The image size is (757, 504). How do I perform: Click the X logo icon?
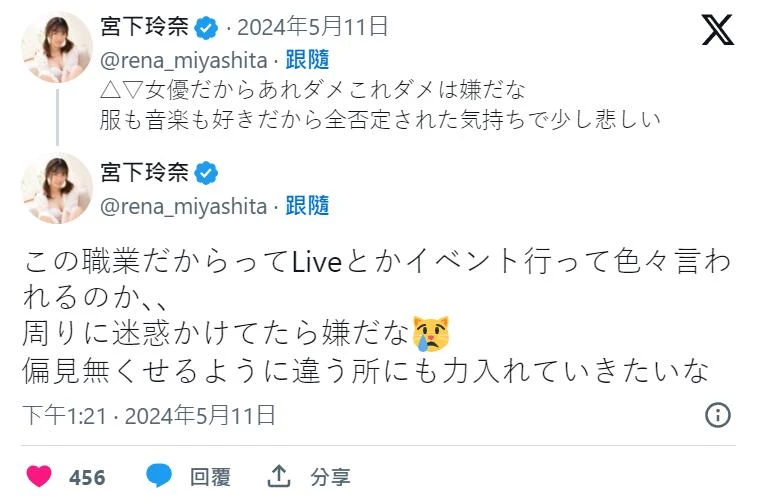[x=718, y=30]
